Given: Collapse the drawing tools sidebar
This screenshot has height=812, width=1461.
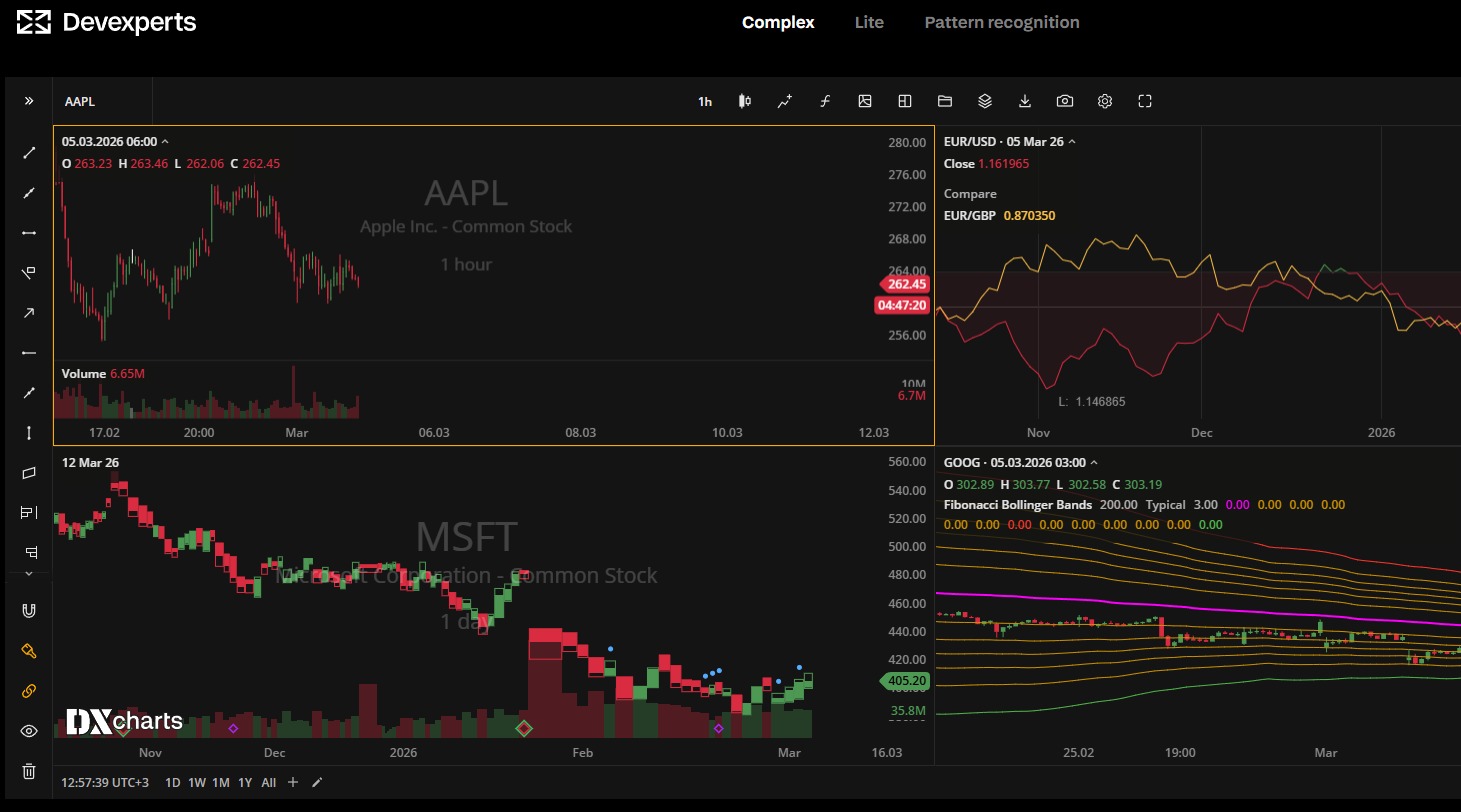Looking at the screenshot, I should click(28, 100).
